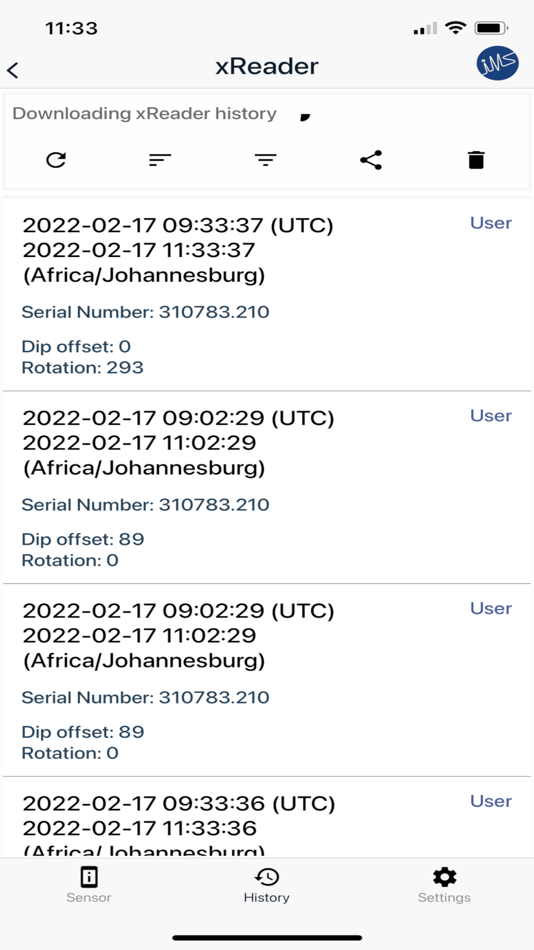This screenshot has height=950, width=534.
Task: Open the sort order icon
Action: click(161, 160)
